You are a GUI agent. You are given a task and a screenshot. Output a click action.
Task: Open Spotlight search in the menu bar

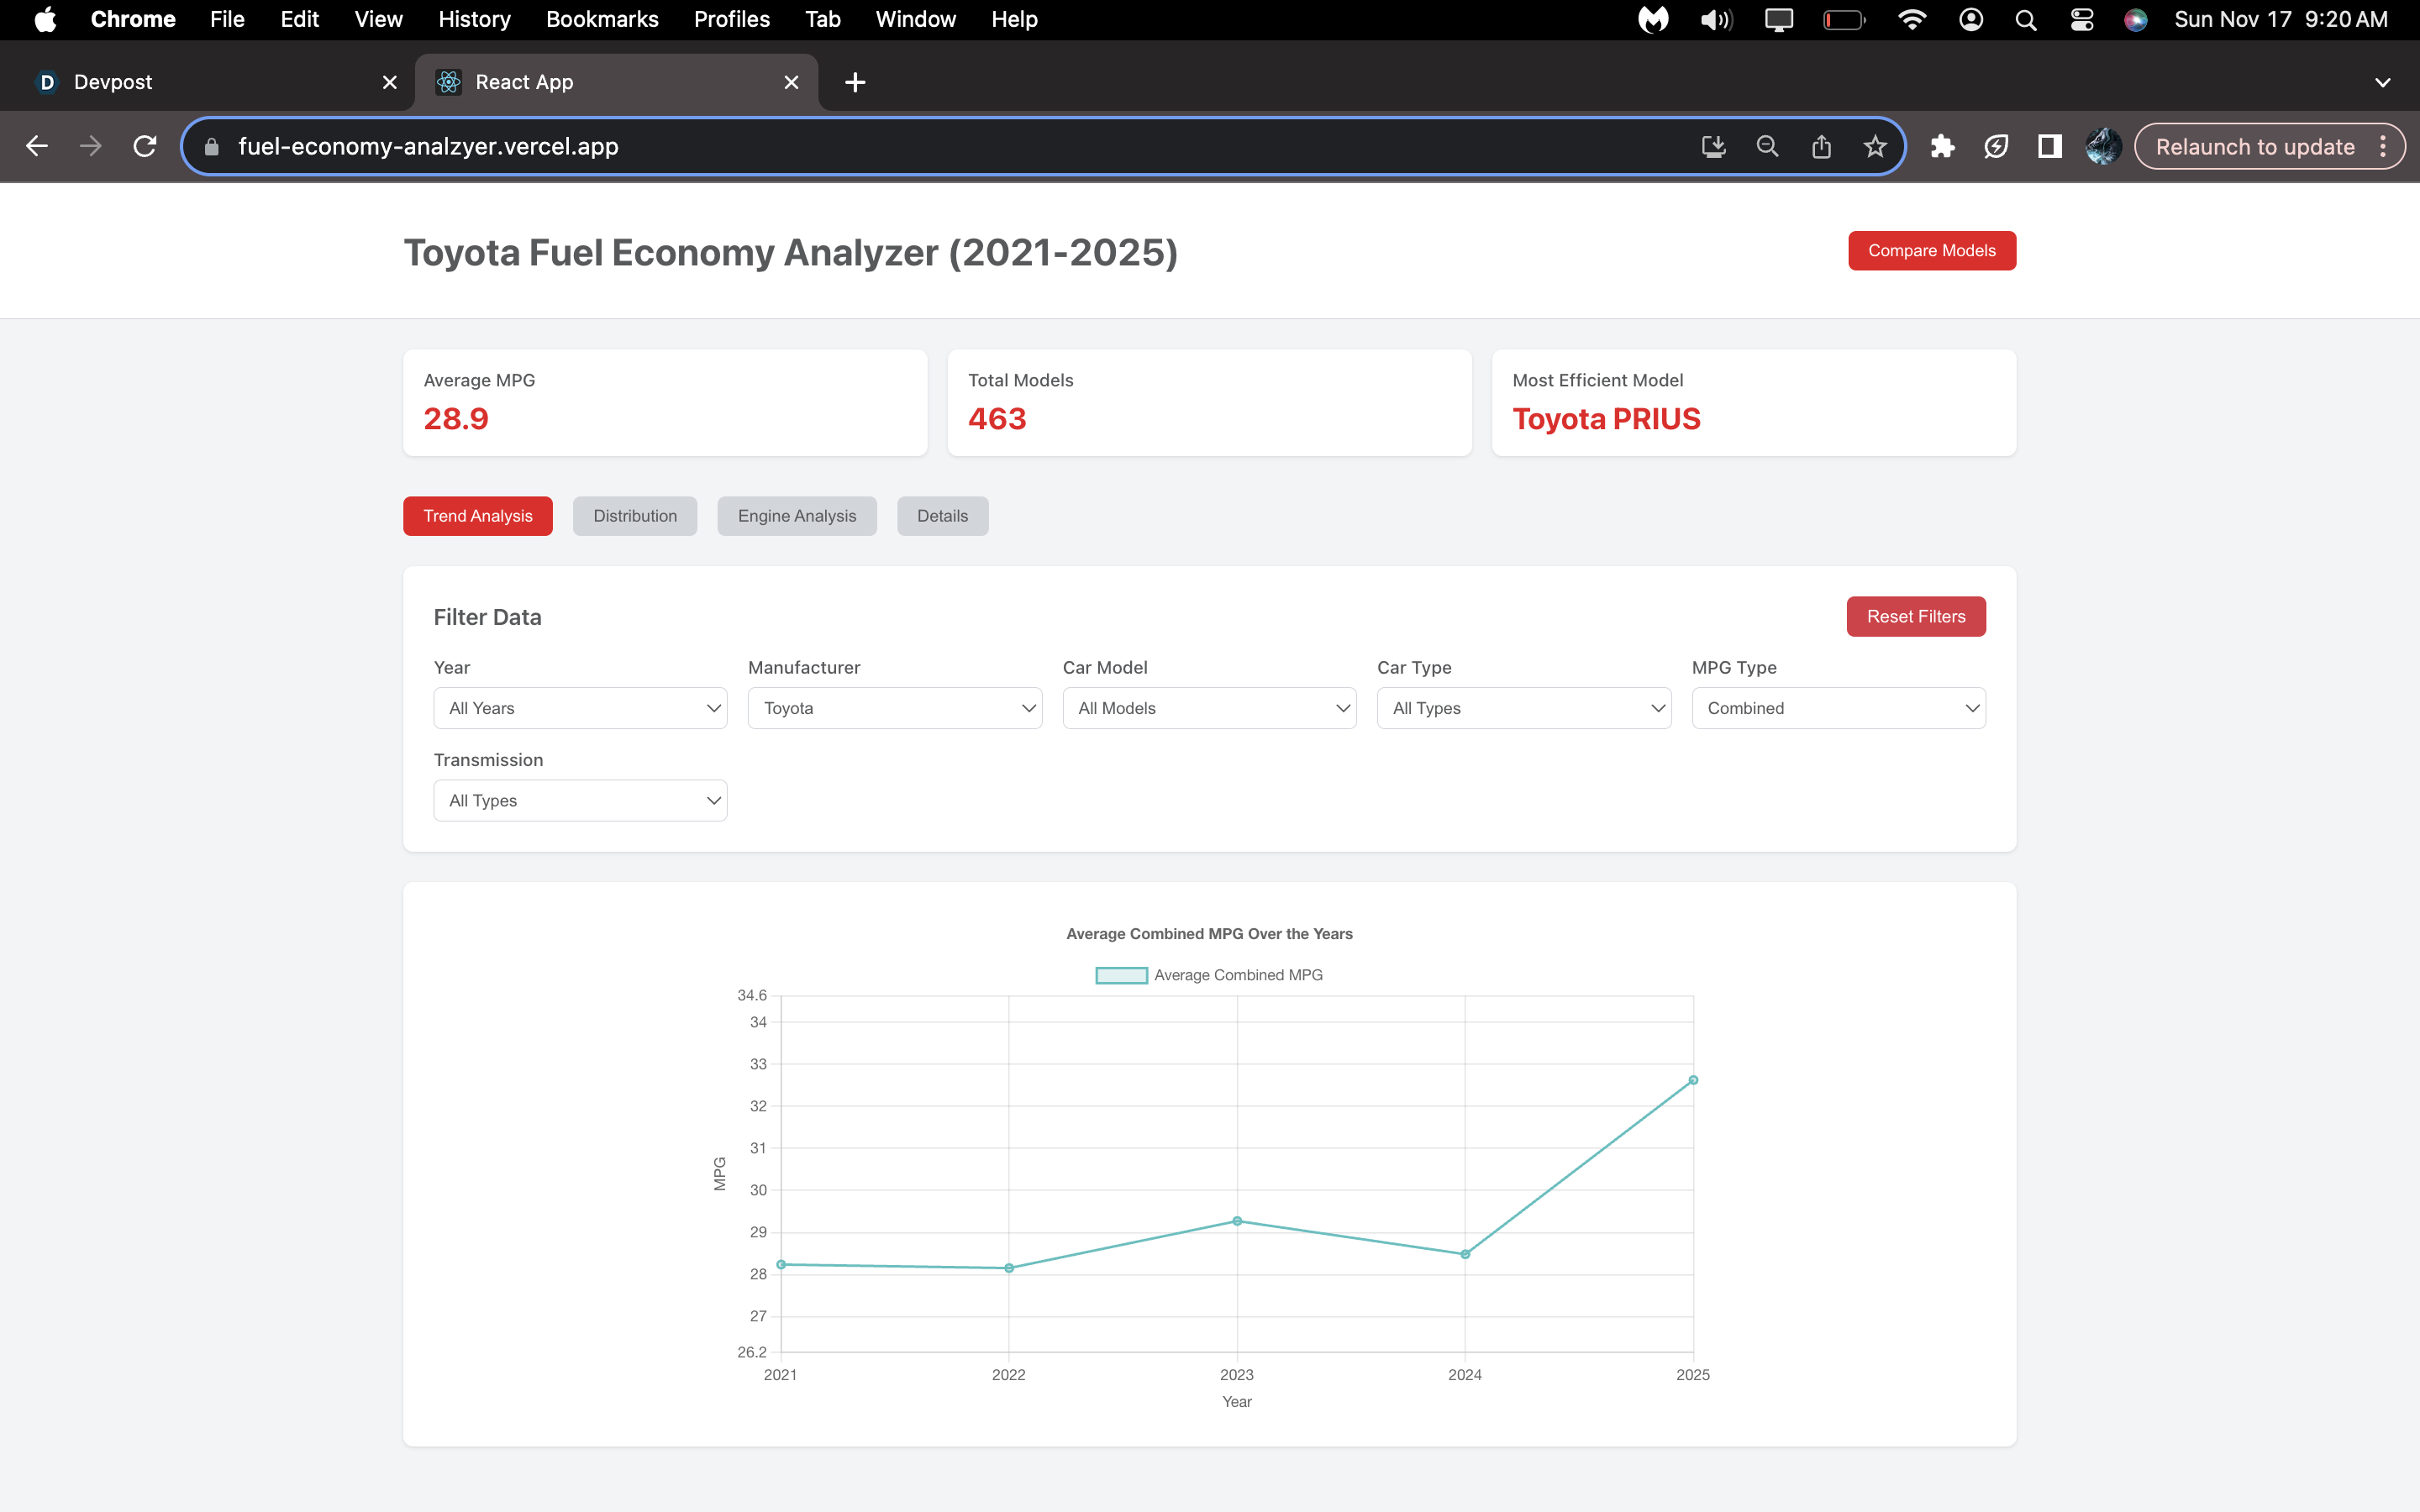[2026, 19]
